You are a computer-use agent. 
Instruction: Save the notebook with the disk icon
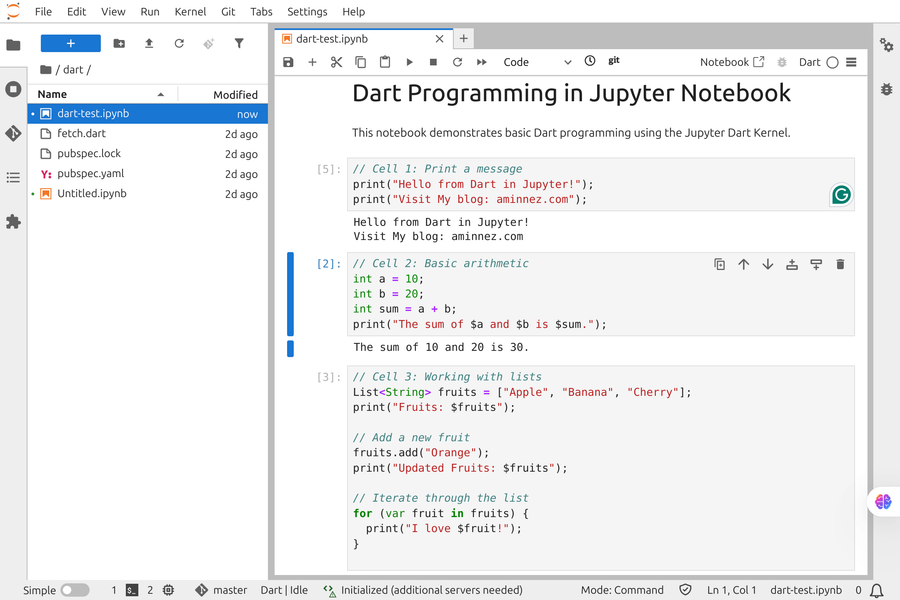(x=288, y=61)
